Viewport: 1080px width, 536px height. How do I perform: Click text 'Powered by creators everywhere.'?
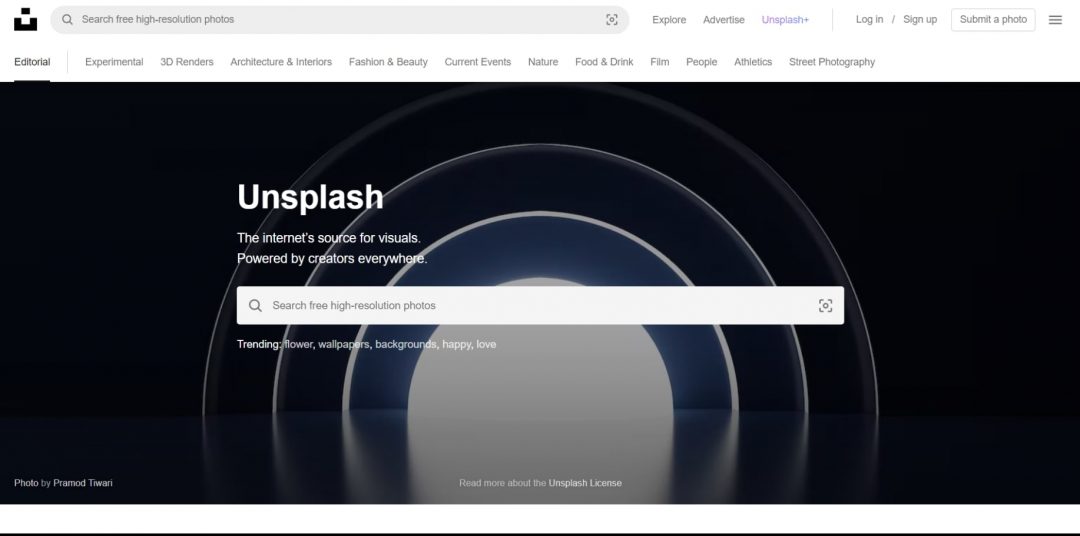[332, 258]
